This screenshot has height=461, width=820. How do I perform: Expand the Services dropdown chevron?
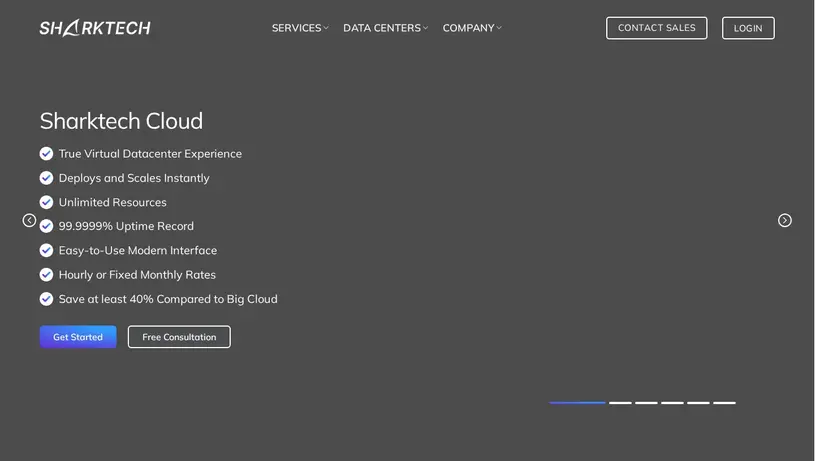pyautogui.click(x=326, y=28)
